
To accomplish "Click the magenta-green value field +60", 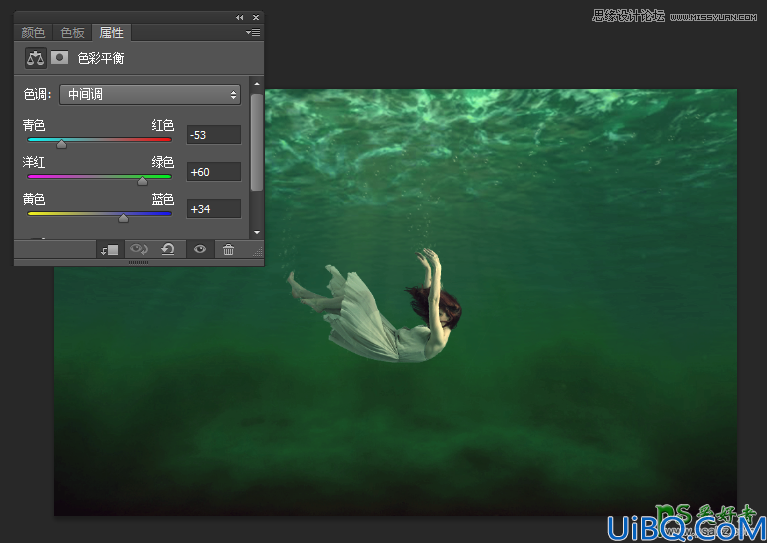I will (x=214, y=172).
